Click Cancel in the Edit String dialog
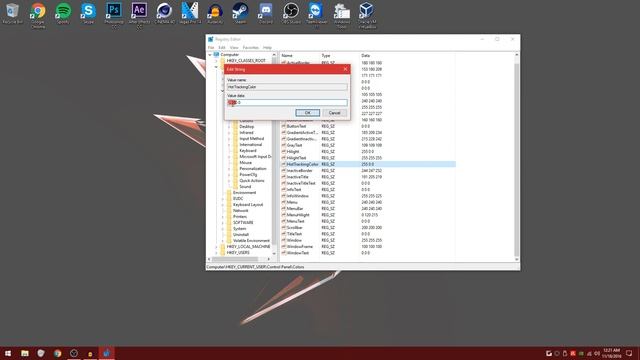This screenshot has width=640, height=360. click(x=334, y=113)
